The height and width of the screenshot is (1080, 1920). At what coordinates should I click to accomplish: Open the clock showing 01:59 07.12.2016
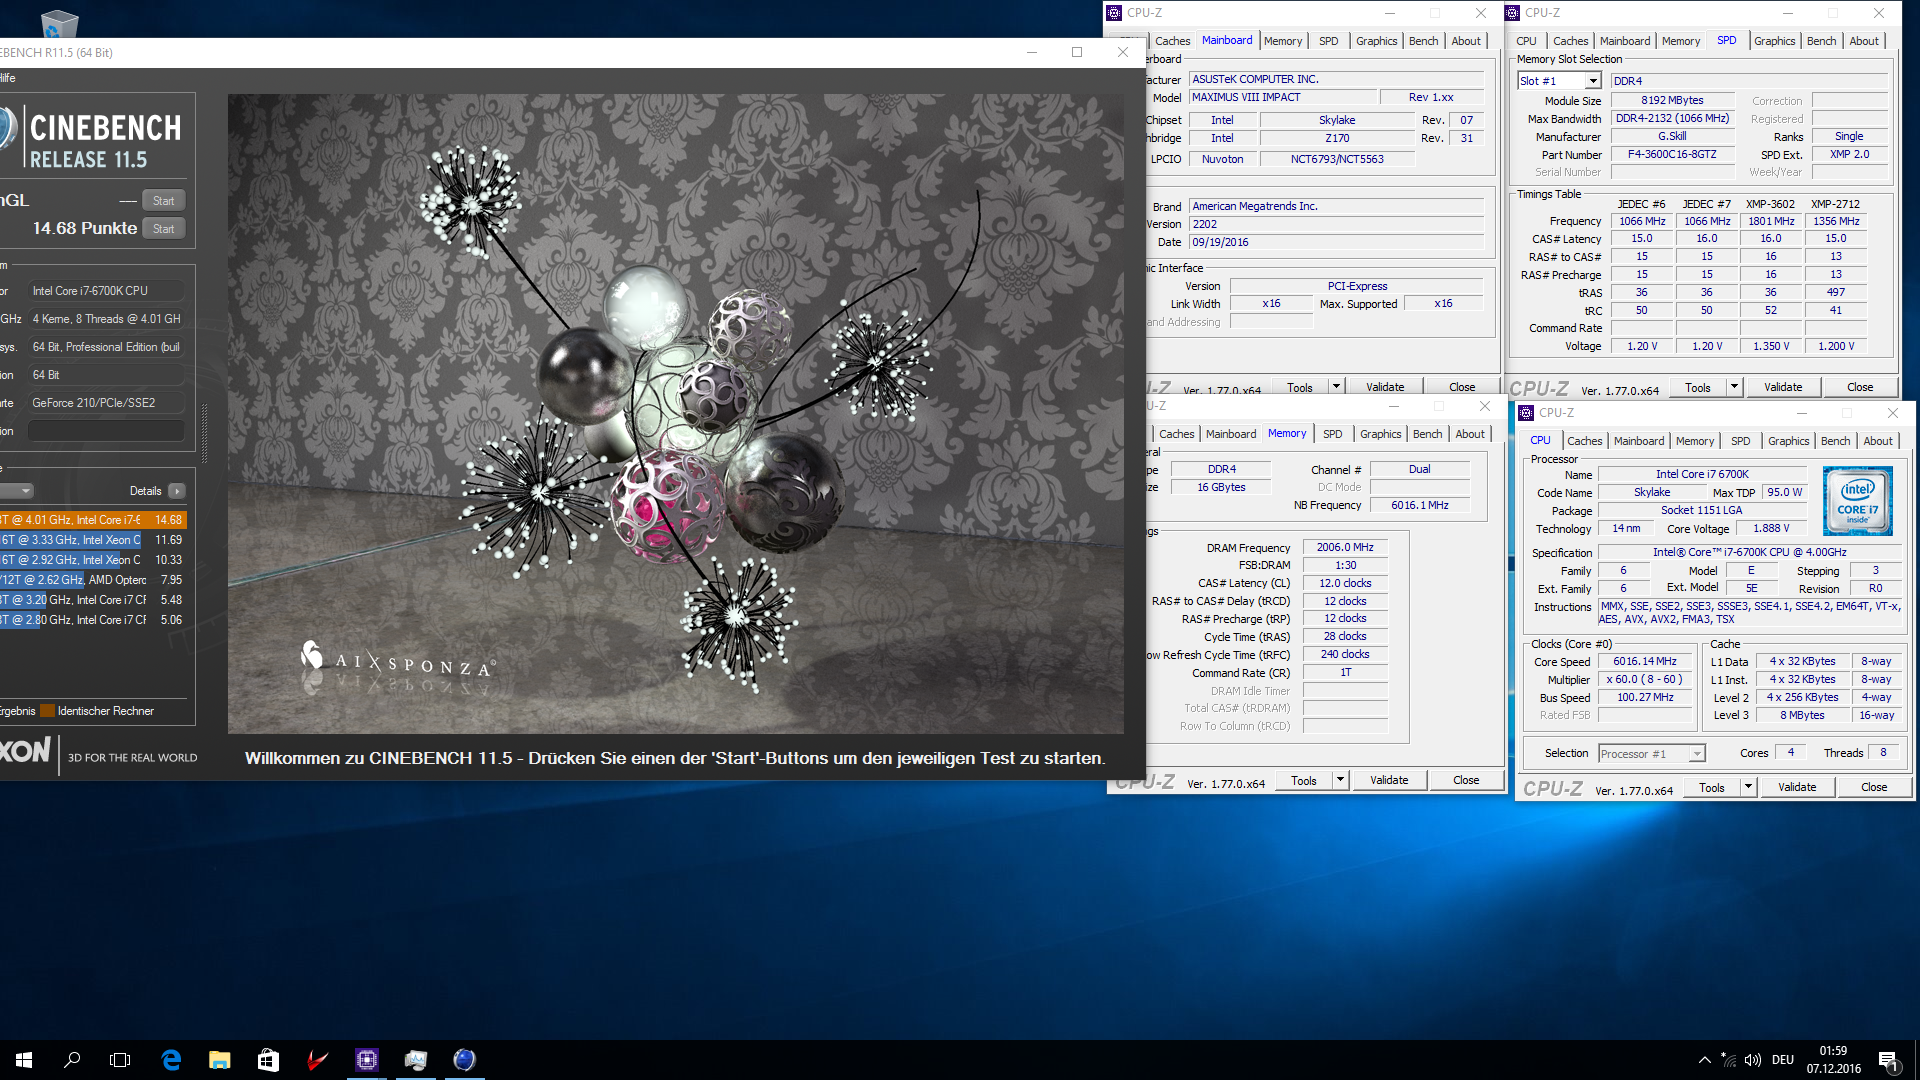1833,1060
